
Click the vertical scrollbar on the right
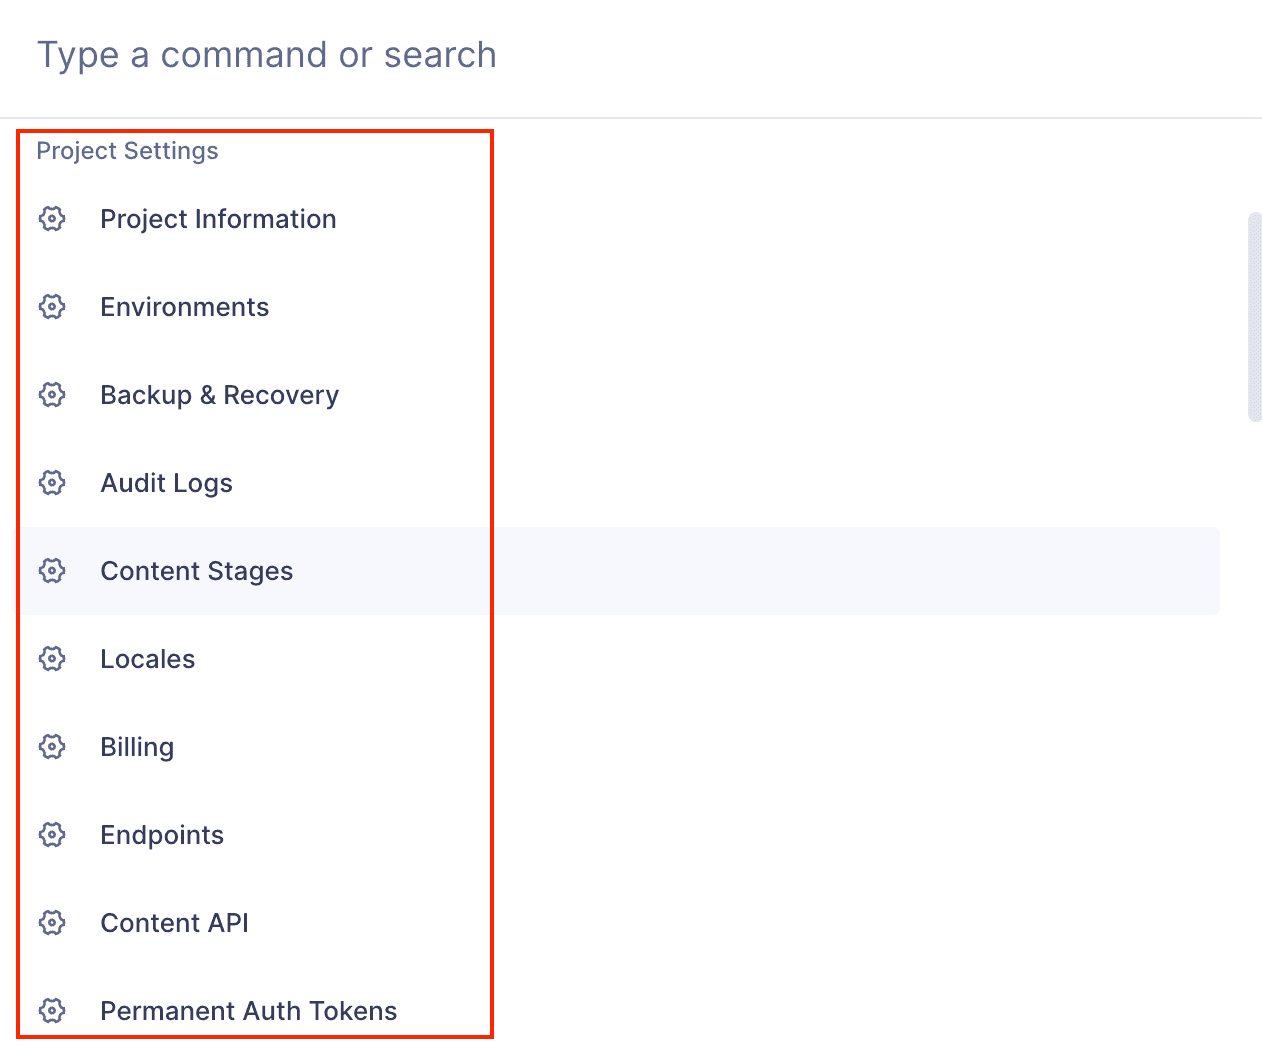pos(1255,310)
